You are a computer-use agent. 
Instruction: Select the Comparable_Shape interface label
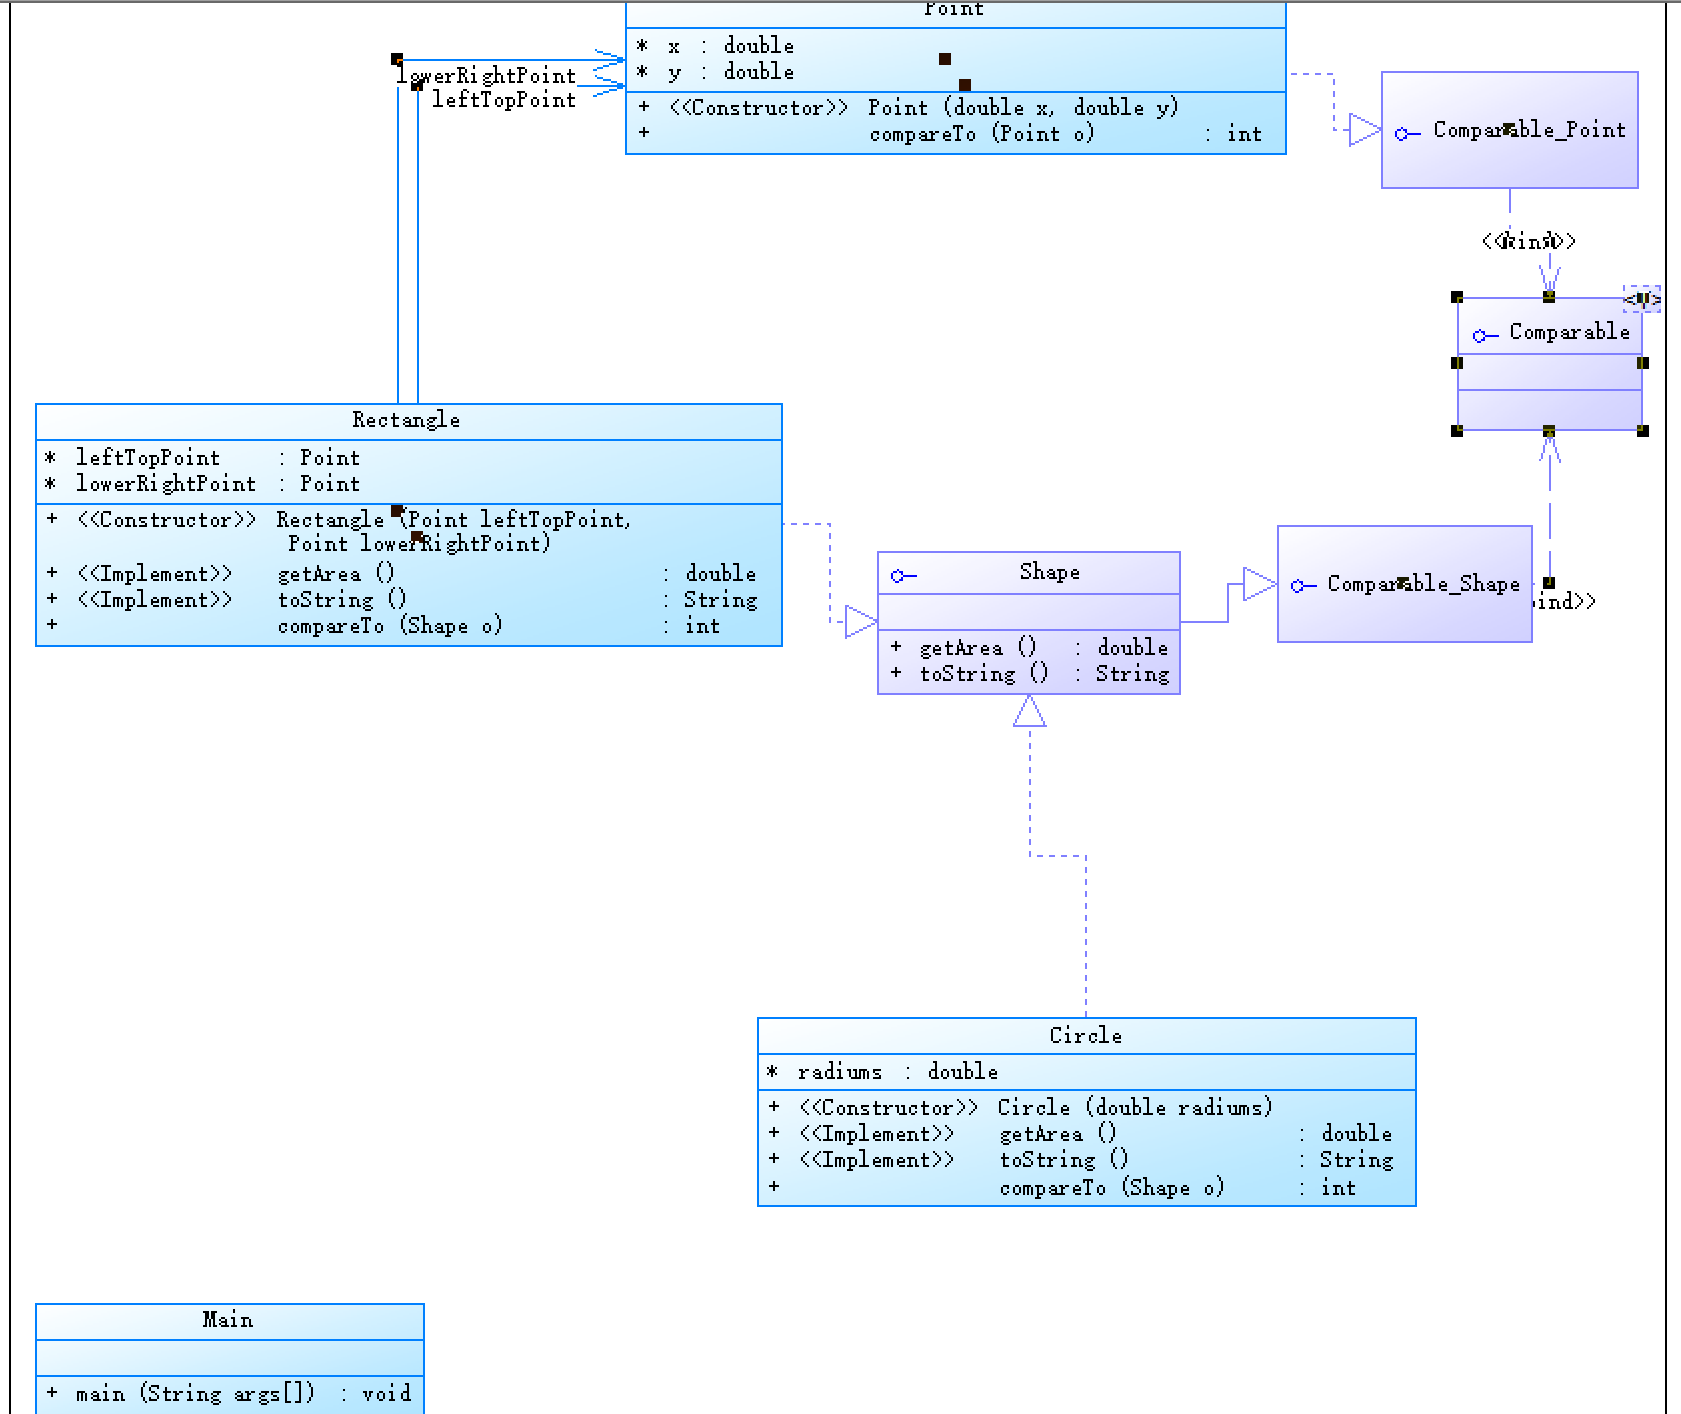click(1423, 584)
